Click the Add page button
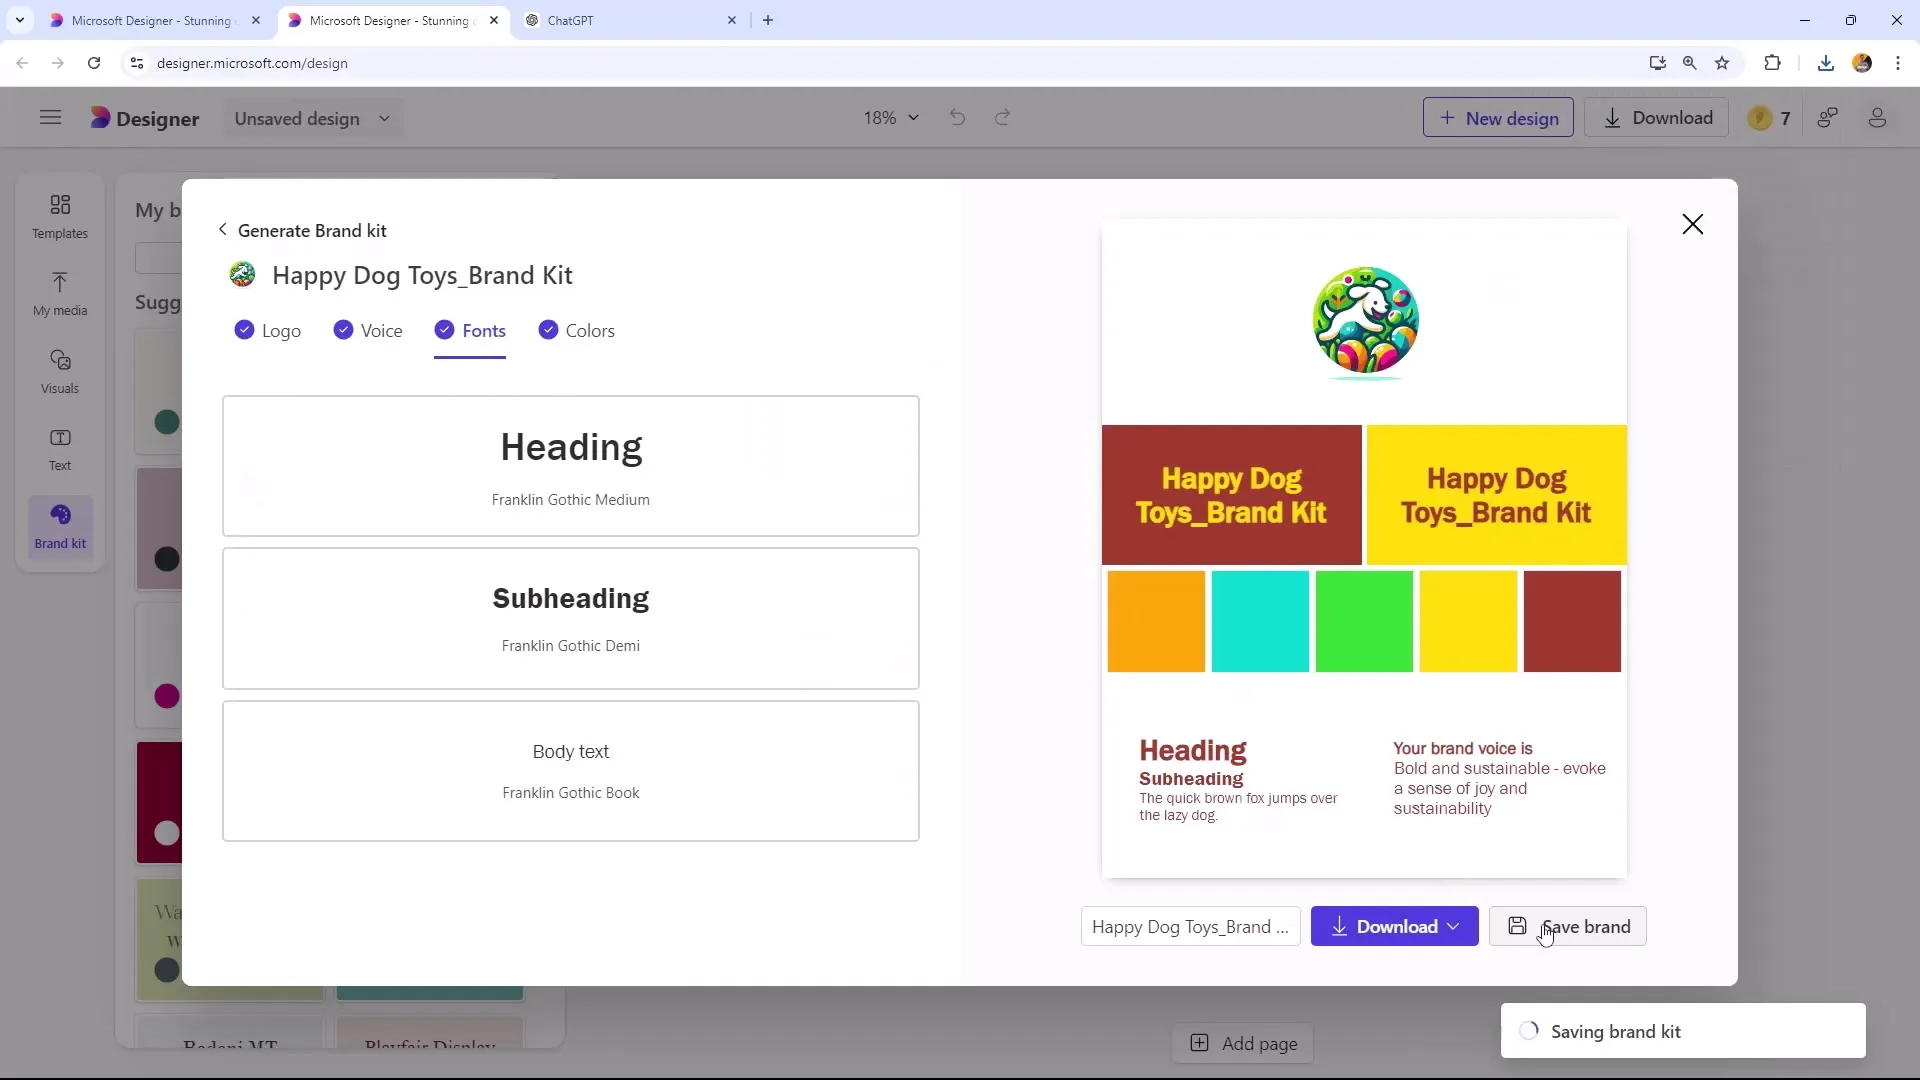 tap(1243, 1044)
